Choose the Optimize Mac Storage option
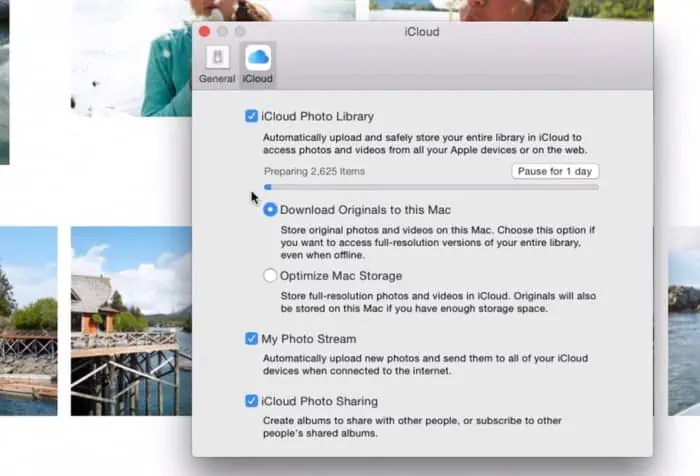 pyautogui.click(x=270, y=276)
